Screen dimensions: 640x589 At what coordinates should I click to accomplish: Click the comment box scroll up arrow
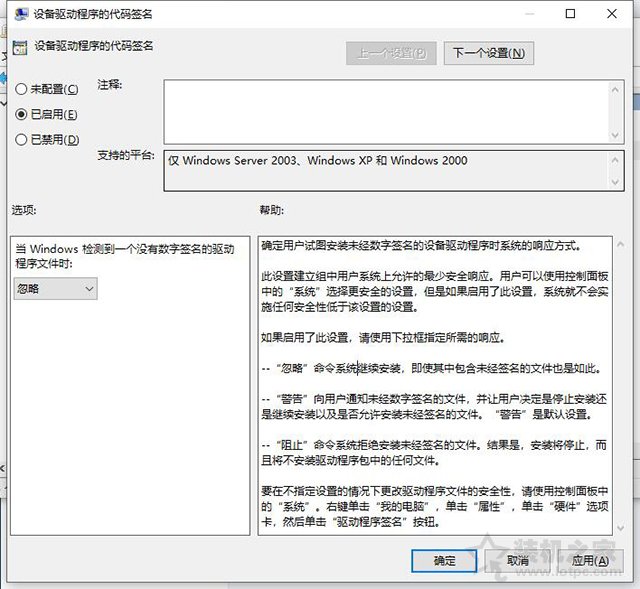616,89
